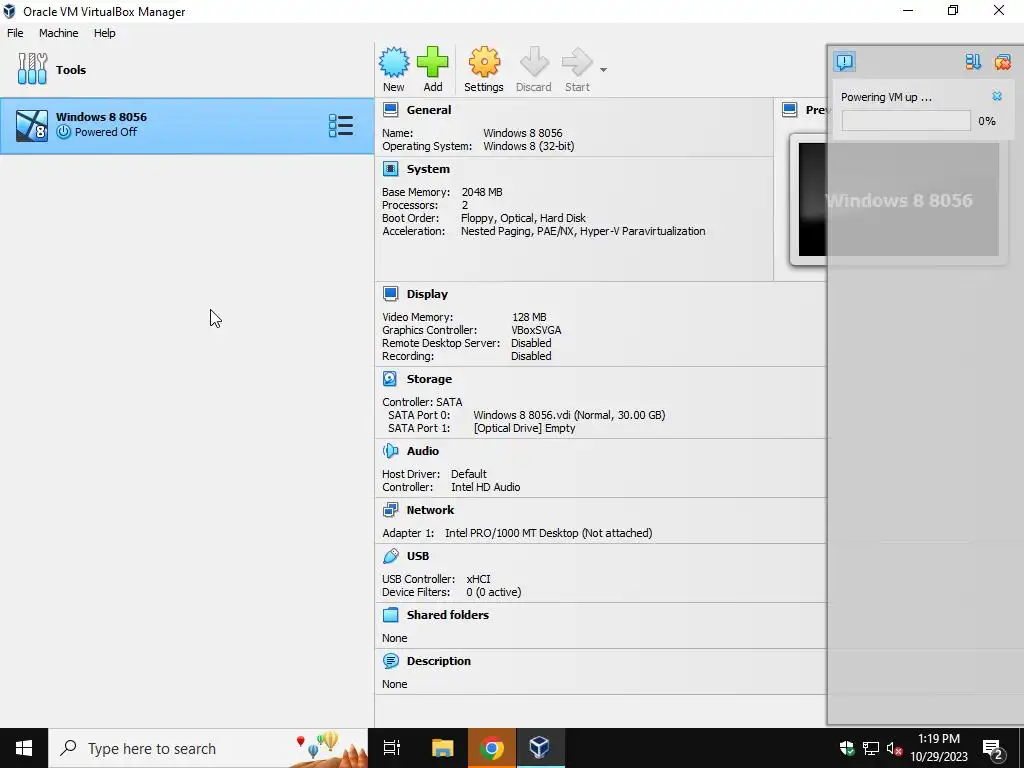The height and width of the screenshot is (768, 1024).
Task: Click the System section header
Action: point(428,169)
